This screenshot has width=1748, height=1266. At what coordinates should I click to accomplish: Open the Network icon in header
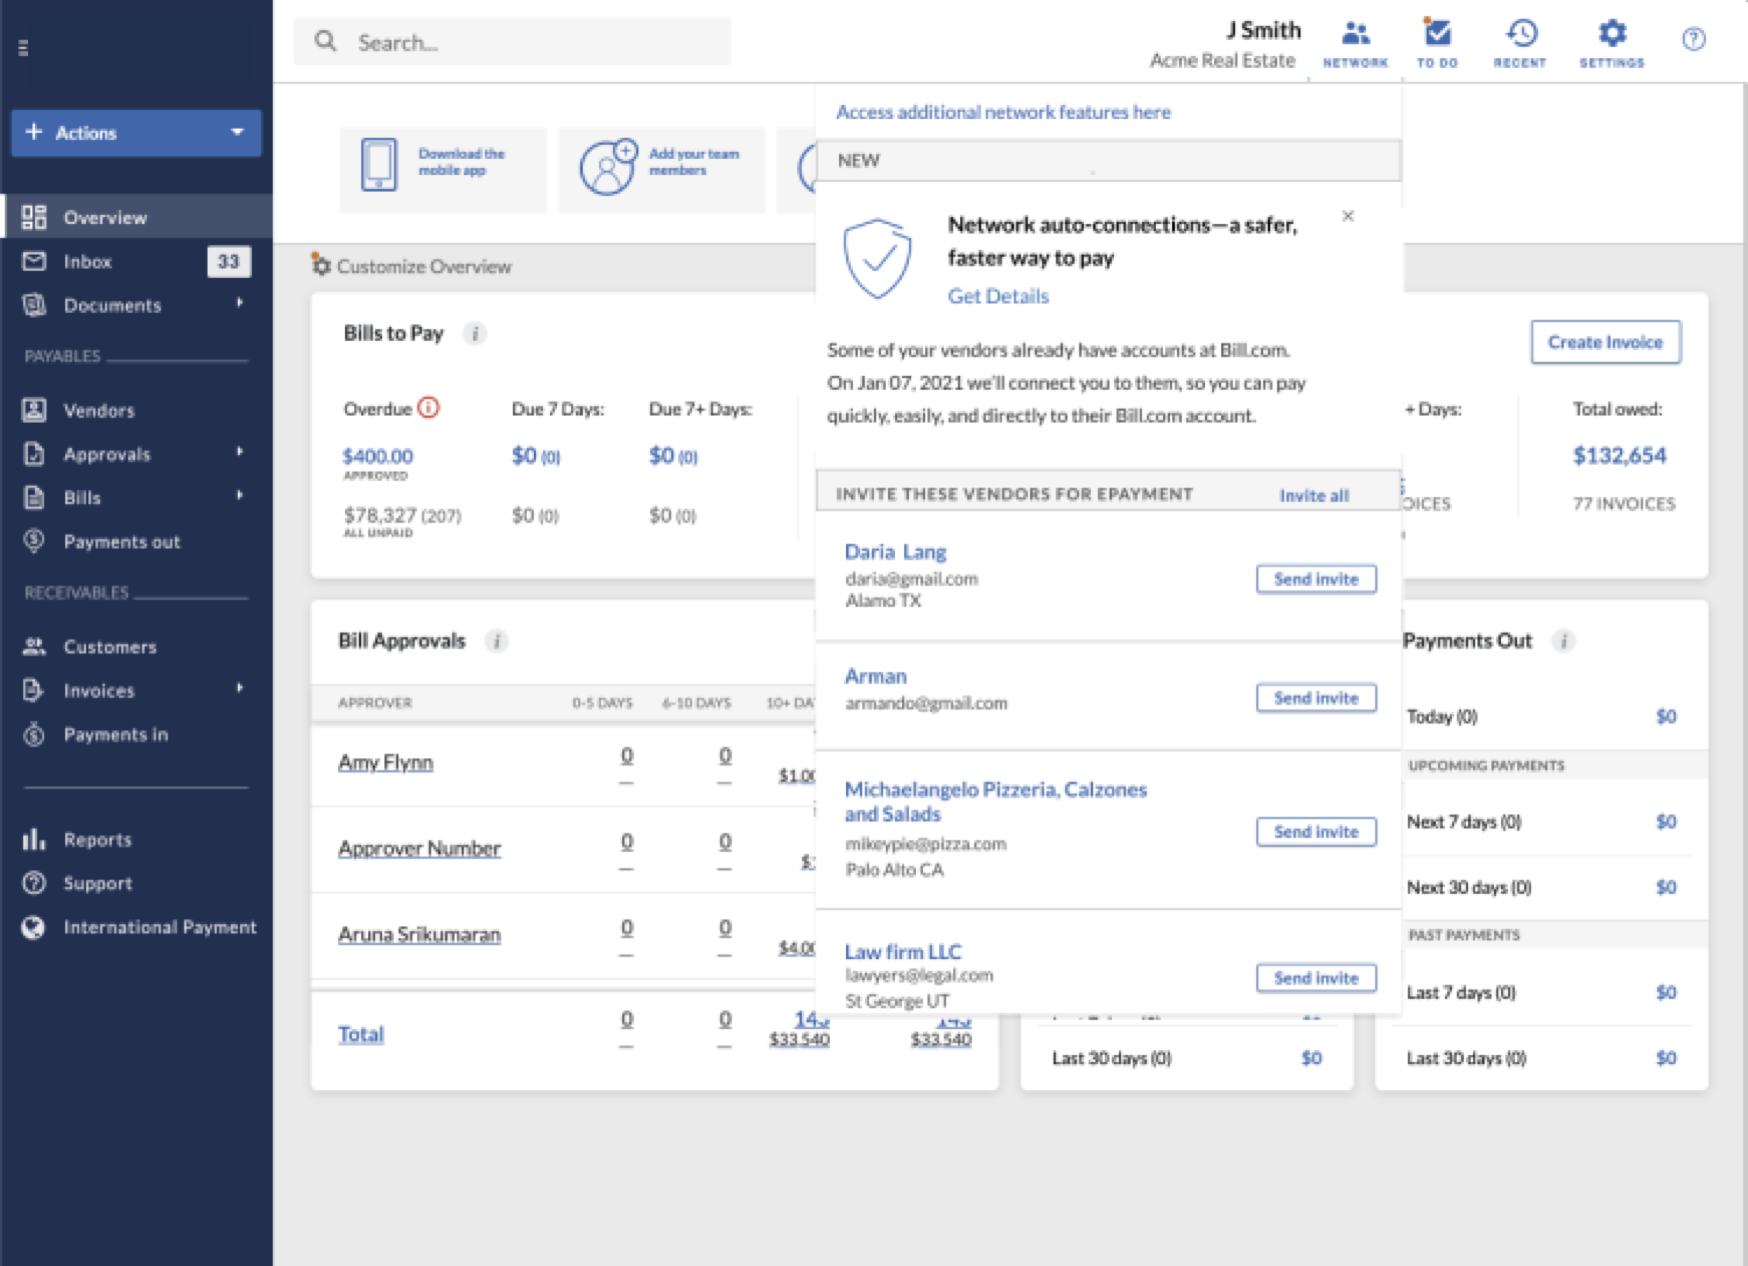(1355, 42)
